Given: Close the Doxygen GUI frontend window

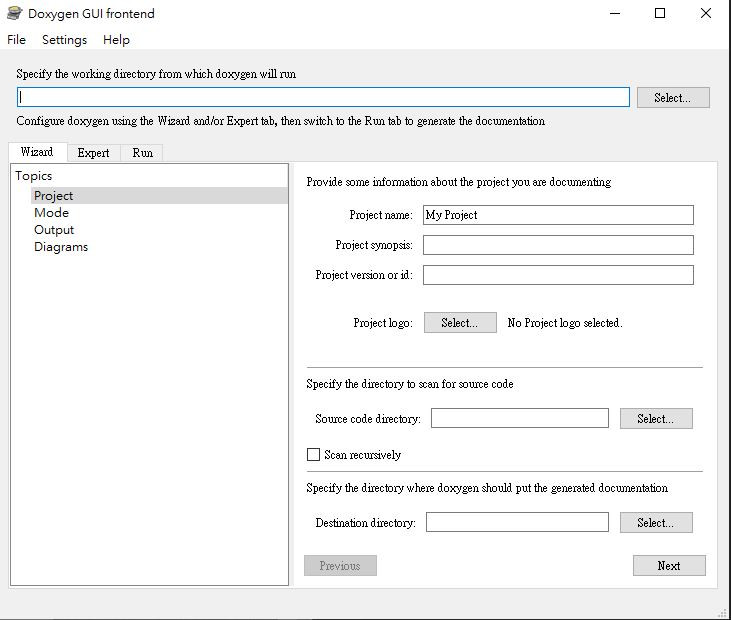Looking at the screenshot, I should pos(706,13).
